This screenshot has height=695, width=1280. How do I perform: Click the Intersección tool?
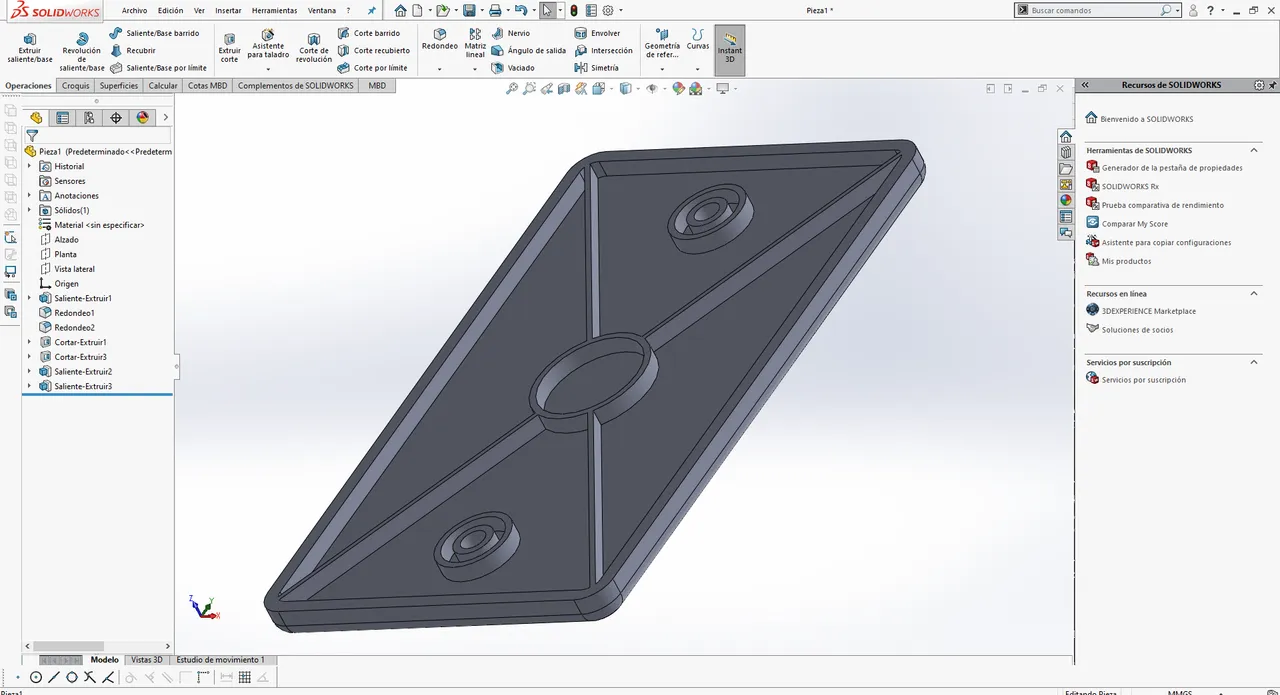click(603, 50)
